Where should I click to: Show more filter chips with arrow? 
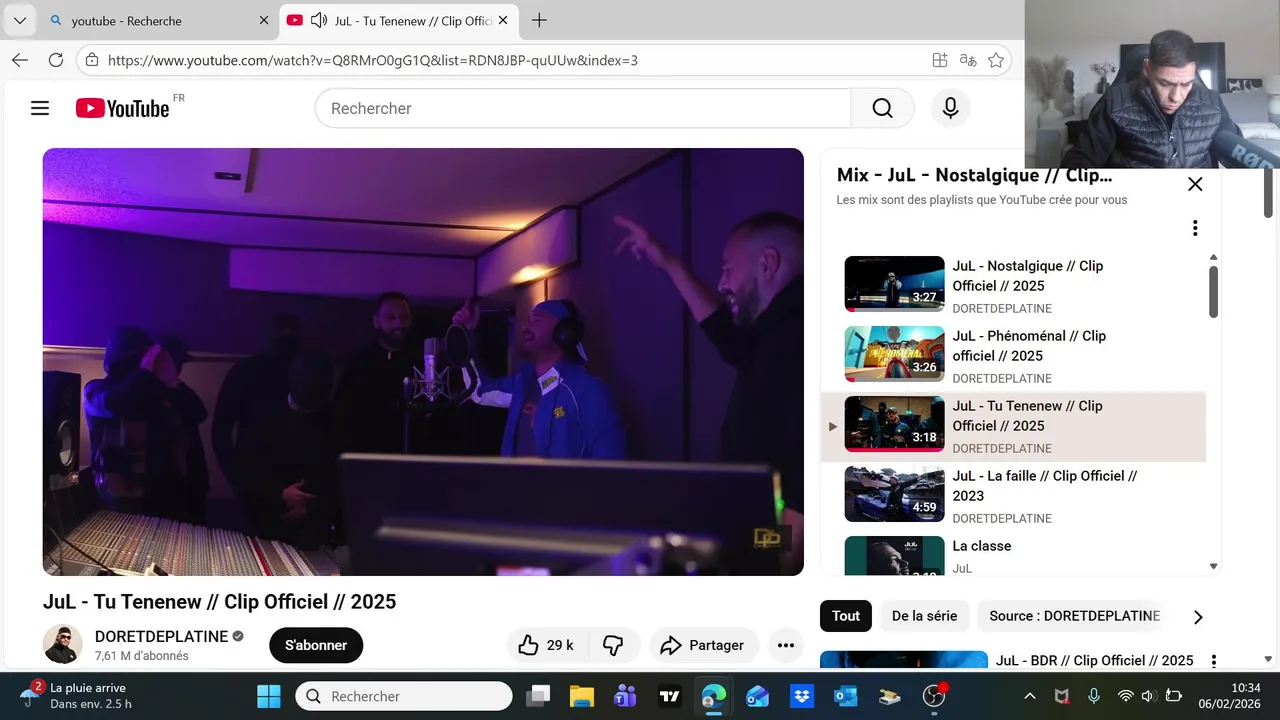1198,617
